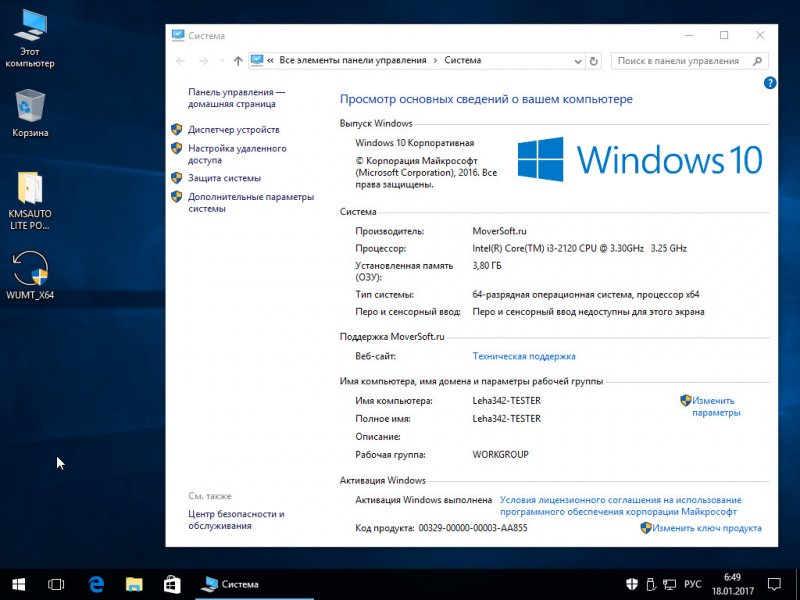Click shield icon beside Диспетчер устройств
This screenshot has width=800, height=600.
177,129
